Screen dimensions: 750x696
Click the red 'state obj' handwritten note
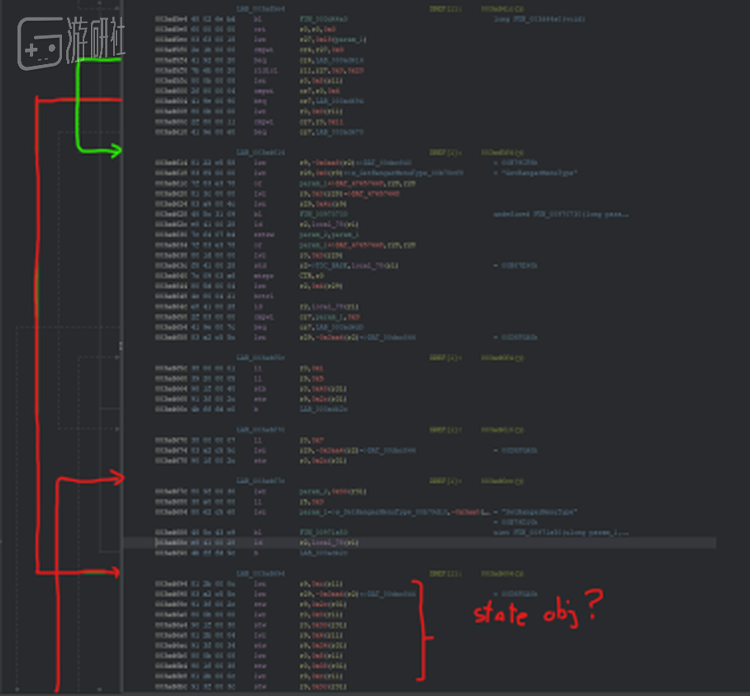pyautogui.click(x=526, y=613)
